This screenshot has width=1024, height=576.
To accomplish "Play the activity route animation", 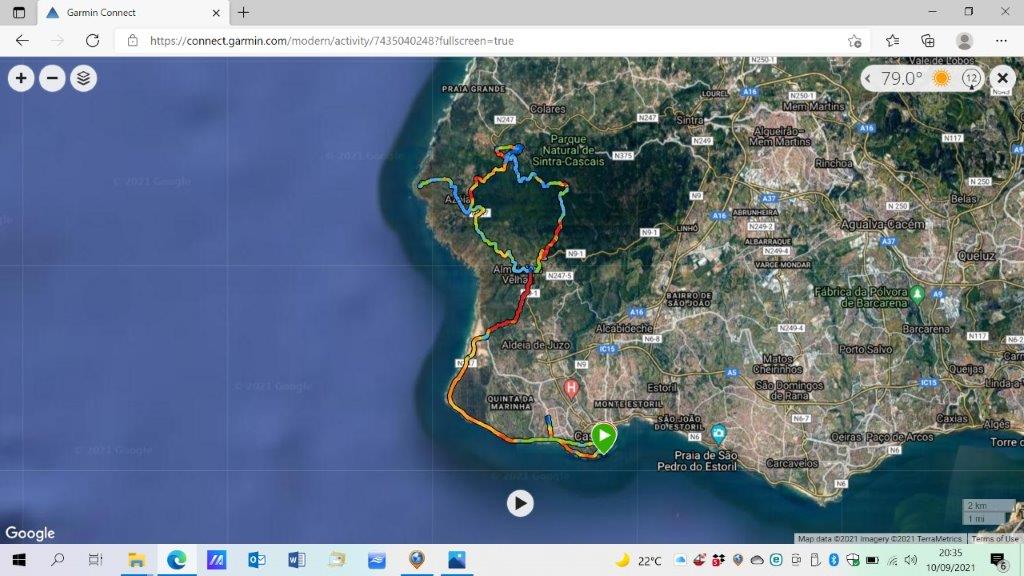I will [x=520, y=504].
